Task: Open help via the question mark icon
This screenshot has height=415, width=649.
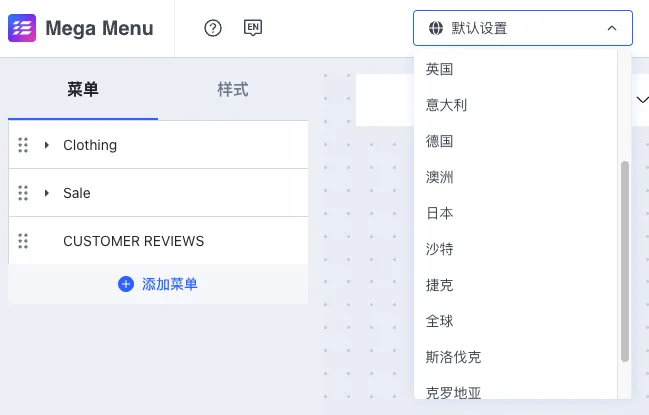Action: (212, 28)
